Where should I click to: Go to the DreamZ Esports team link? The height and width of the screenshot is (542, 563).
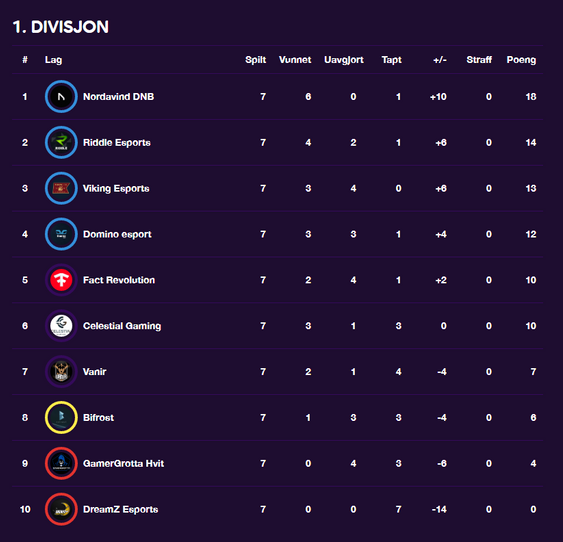[121, 509]
